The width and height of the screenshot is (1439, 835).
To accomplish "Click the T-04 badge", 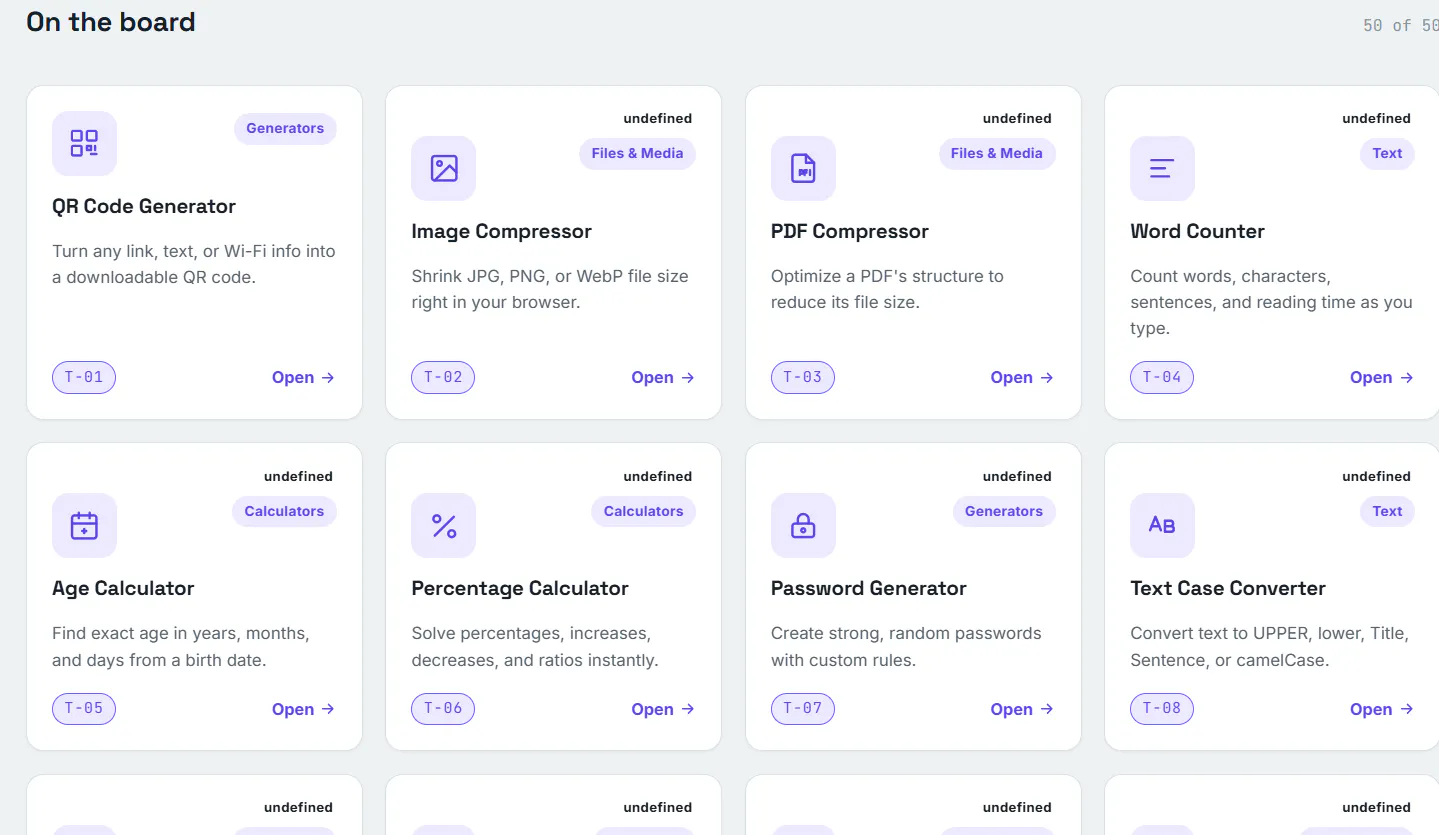I will click(x=1162, y=377).
